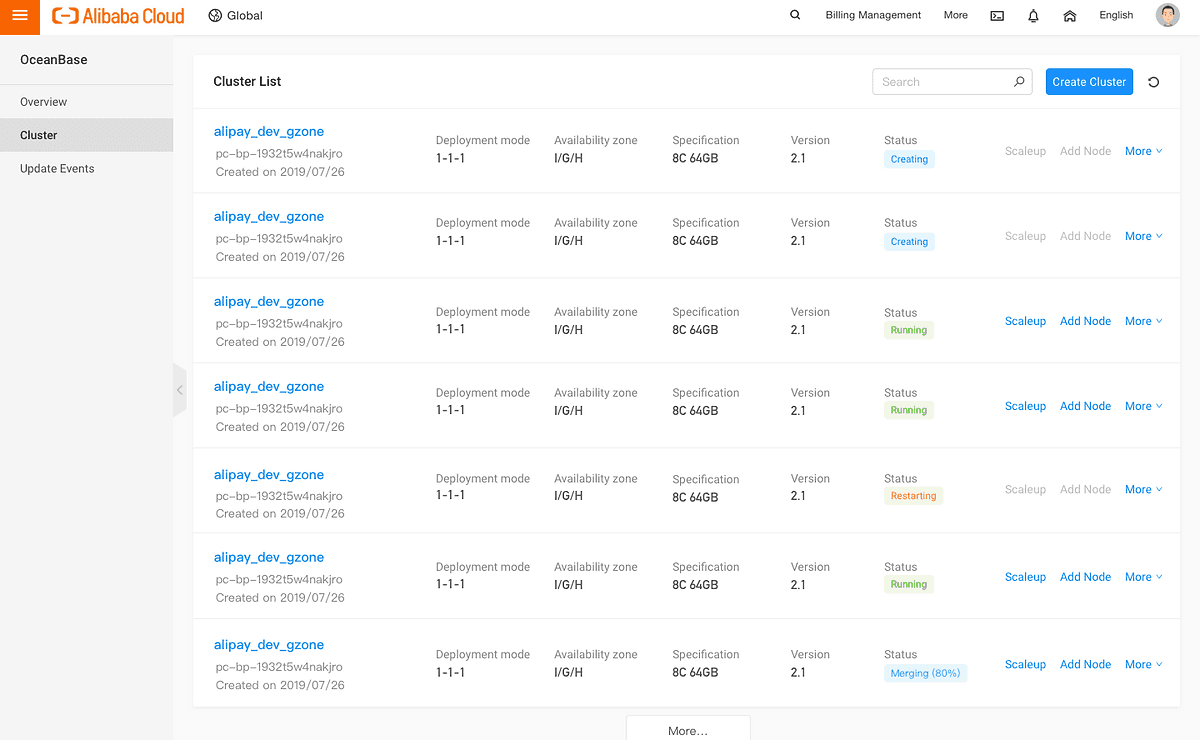The height and width of the screenshot is (740, 1200).
Task: Open Update Events in the sidebar
Action: tap(86, 169)
